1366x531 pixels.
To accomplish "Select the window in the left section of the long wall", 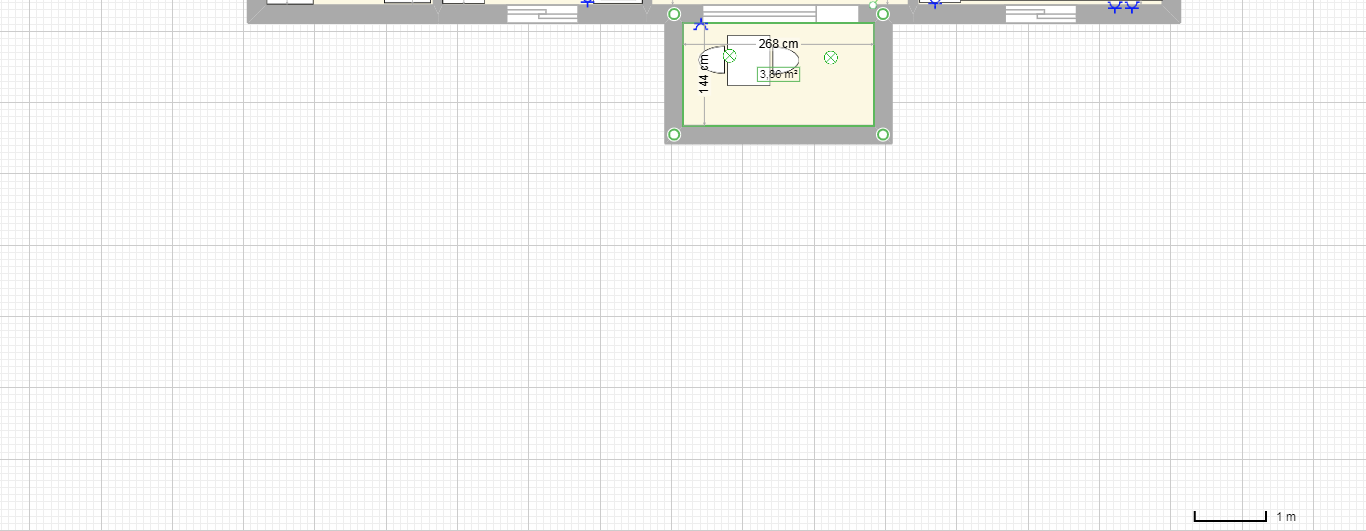I will [x=542, y=14].
